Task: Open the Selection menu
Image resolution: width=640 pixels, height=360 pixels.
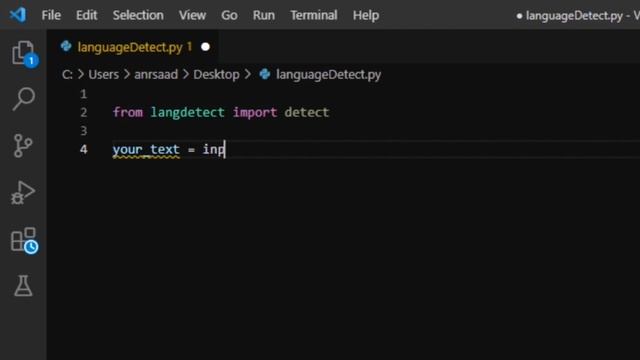Action: point(138,16)
